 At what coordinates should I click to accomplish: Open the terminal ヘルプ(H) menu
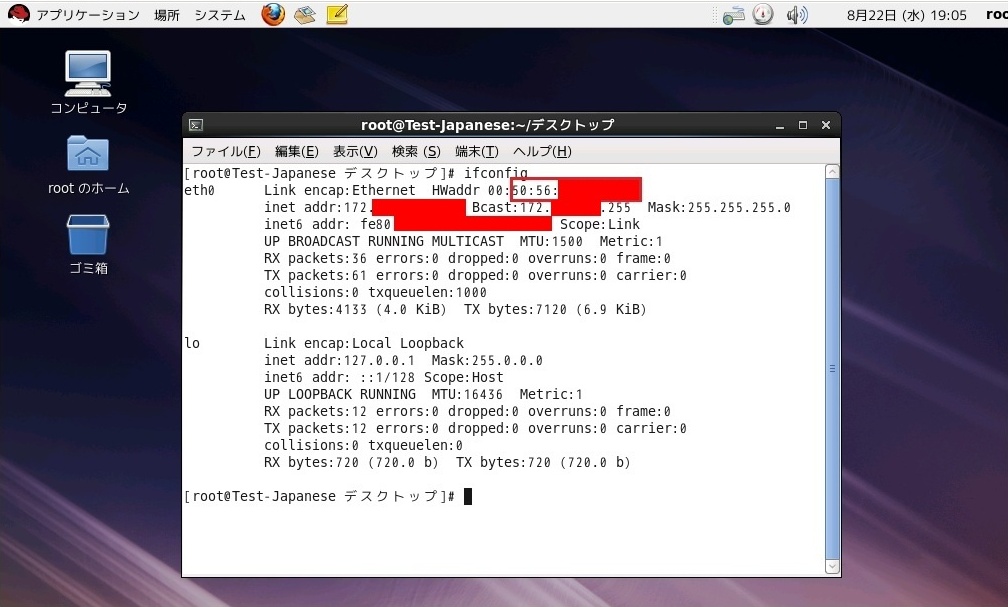pos(542,151)
